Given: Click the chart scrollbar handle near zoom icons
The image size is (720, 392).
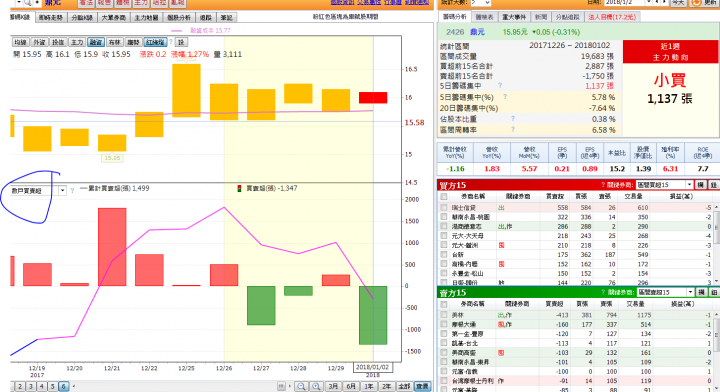Looking at the screenshot, I should (281, 386).
